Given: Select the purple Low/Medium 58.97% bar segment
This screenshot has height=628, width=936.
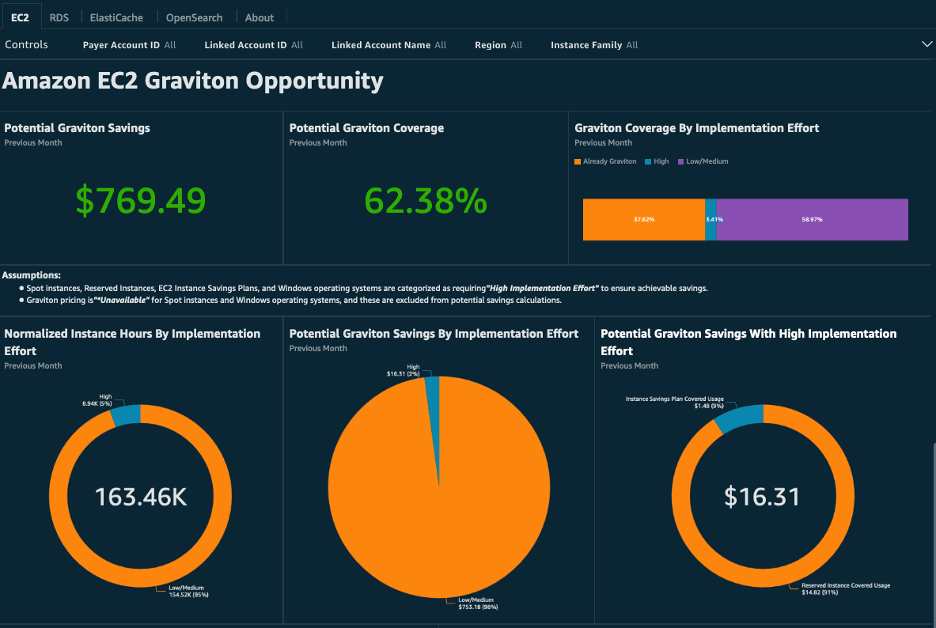Looking at the screenshot, I should point(811,219).
